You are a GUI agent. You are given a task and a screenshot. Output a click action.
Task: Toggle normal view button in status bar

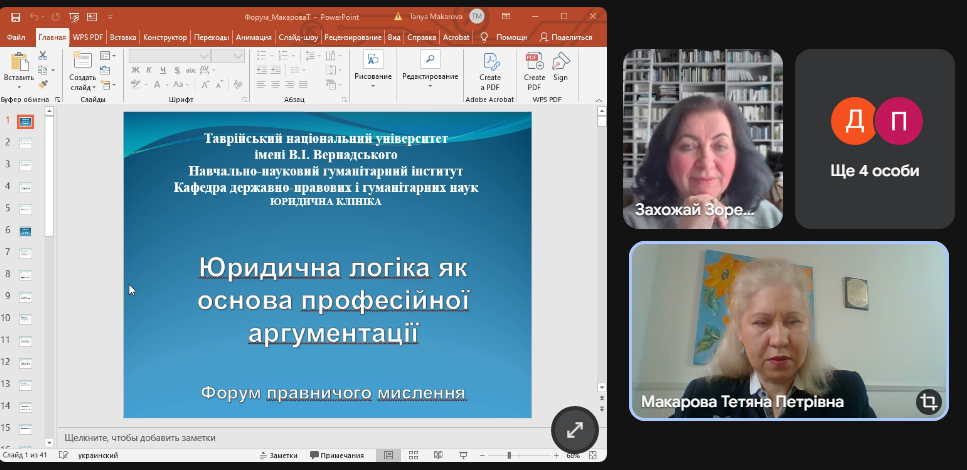click(x=389, y=456)
